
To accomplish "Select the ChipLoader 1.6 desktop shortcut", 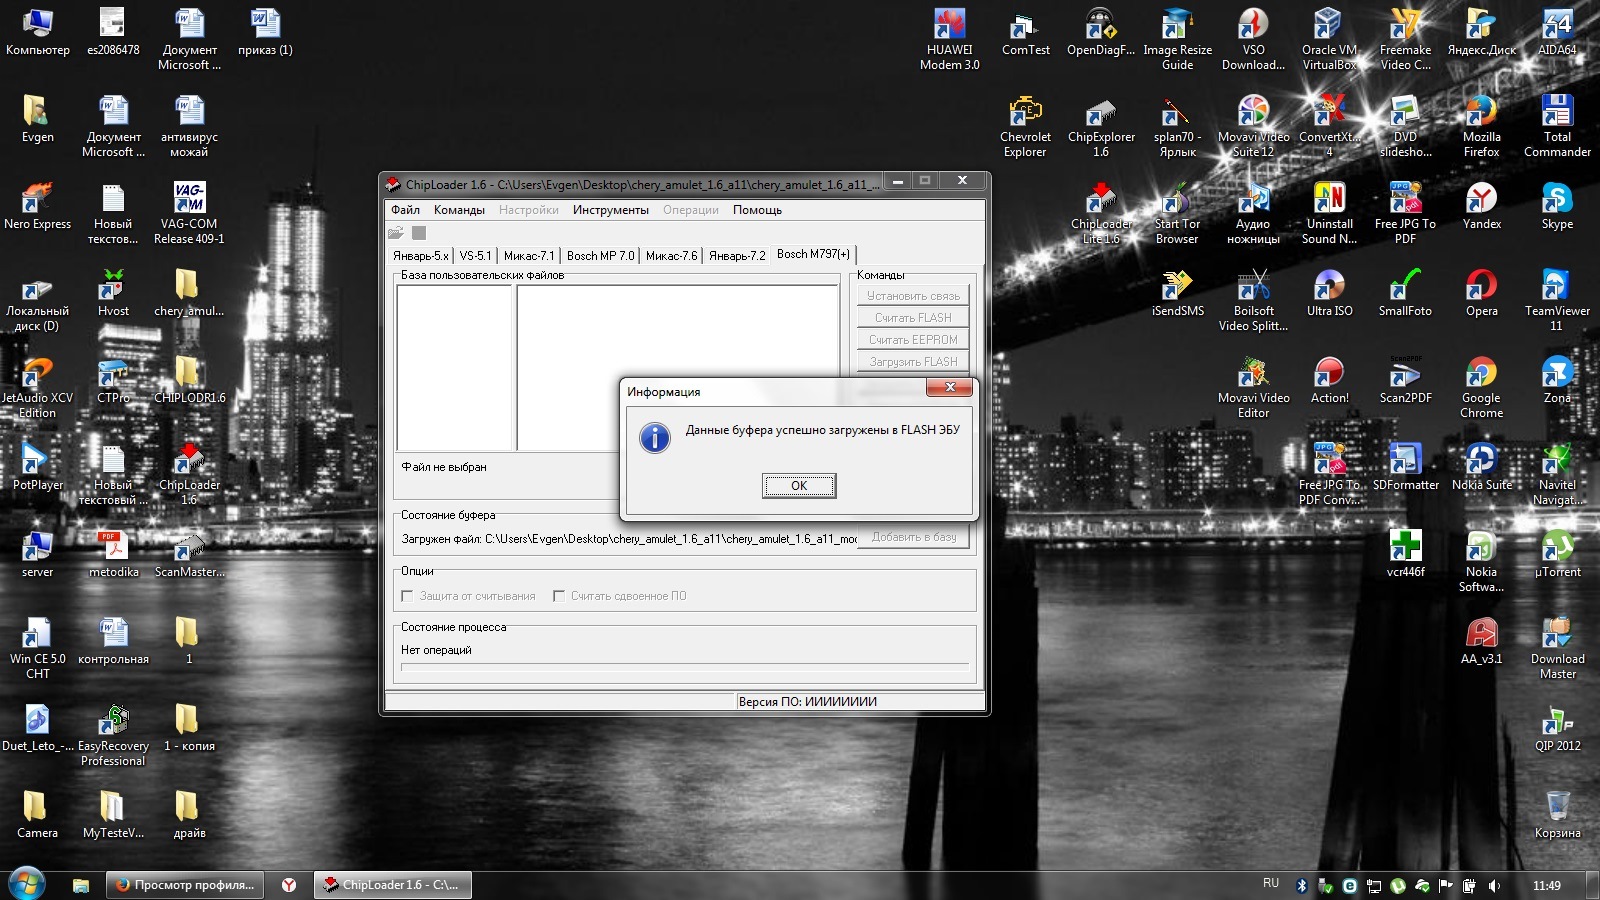I will click(x=189, y=474).
